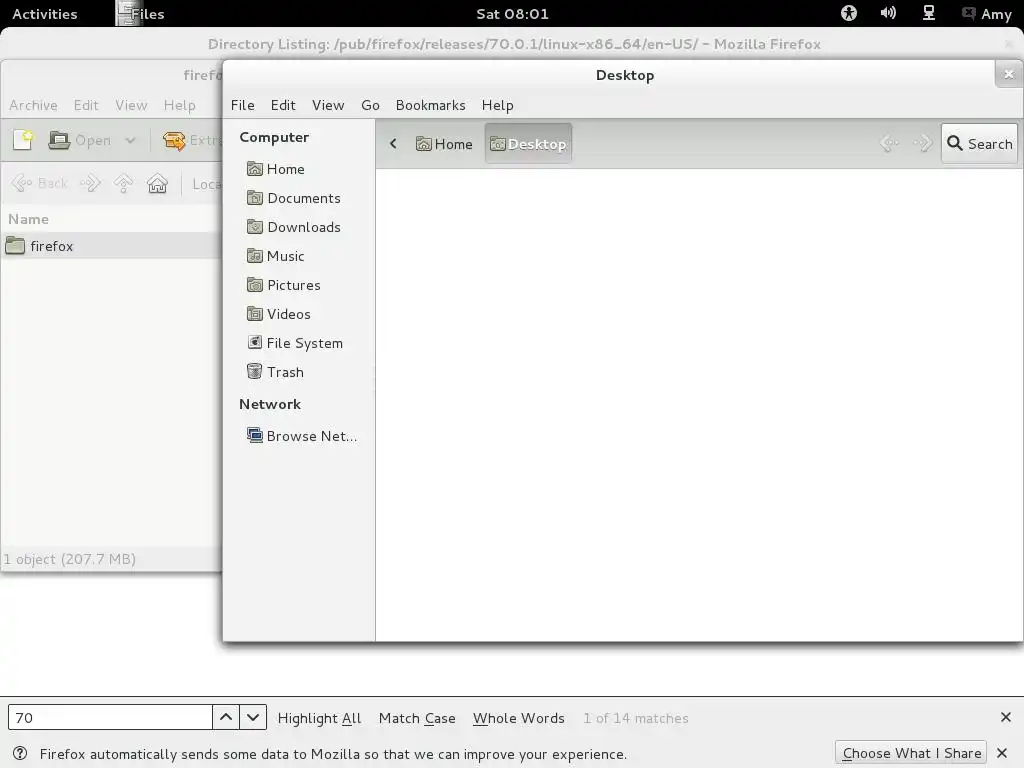Toggle Highlight All in find bar

coord(319,718)
